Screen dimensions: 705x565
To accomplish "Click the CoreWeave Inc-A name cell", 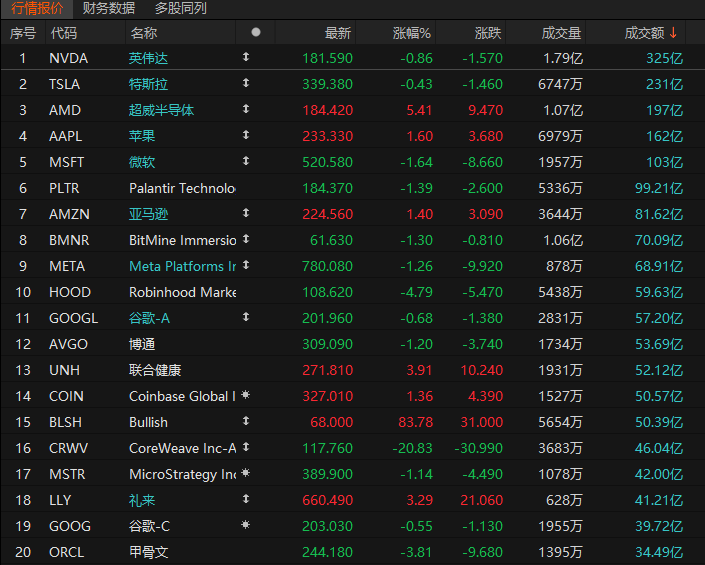I will [182, 449].
